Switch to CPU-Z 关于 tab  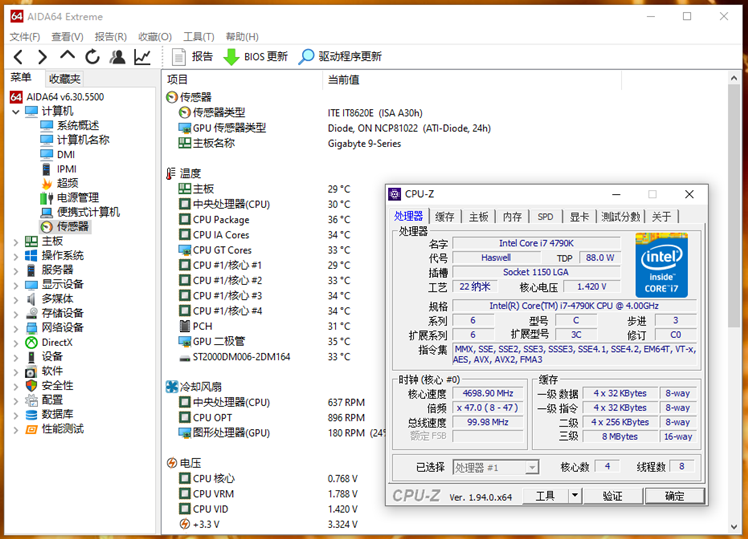pos(661,217)
